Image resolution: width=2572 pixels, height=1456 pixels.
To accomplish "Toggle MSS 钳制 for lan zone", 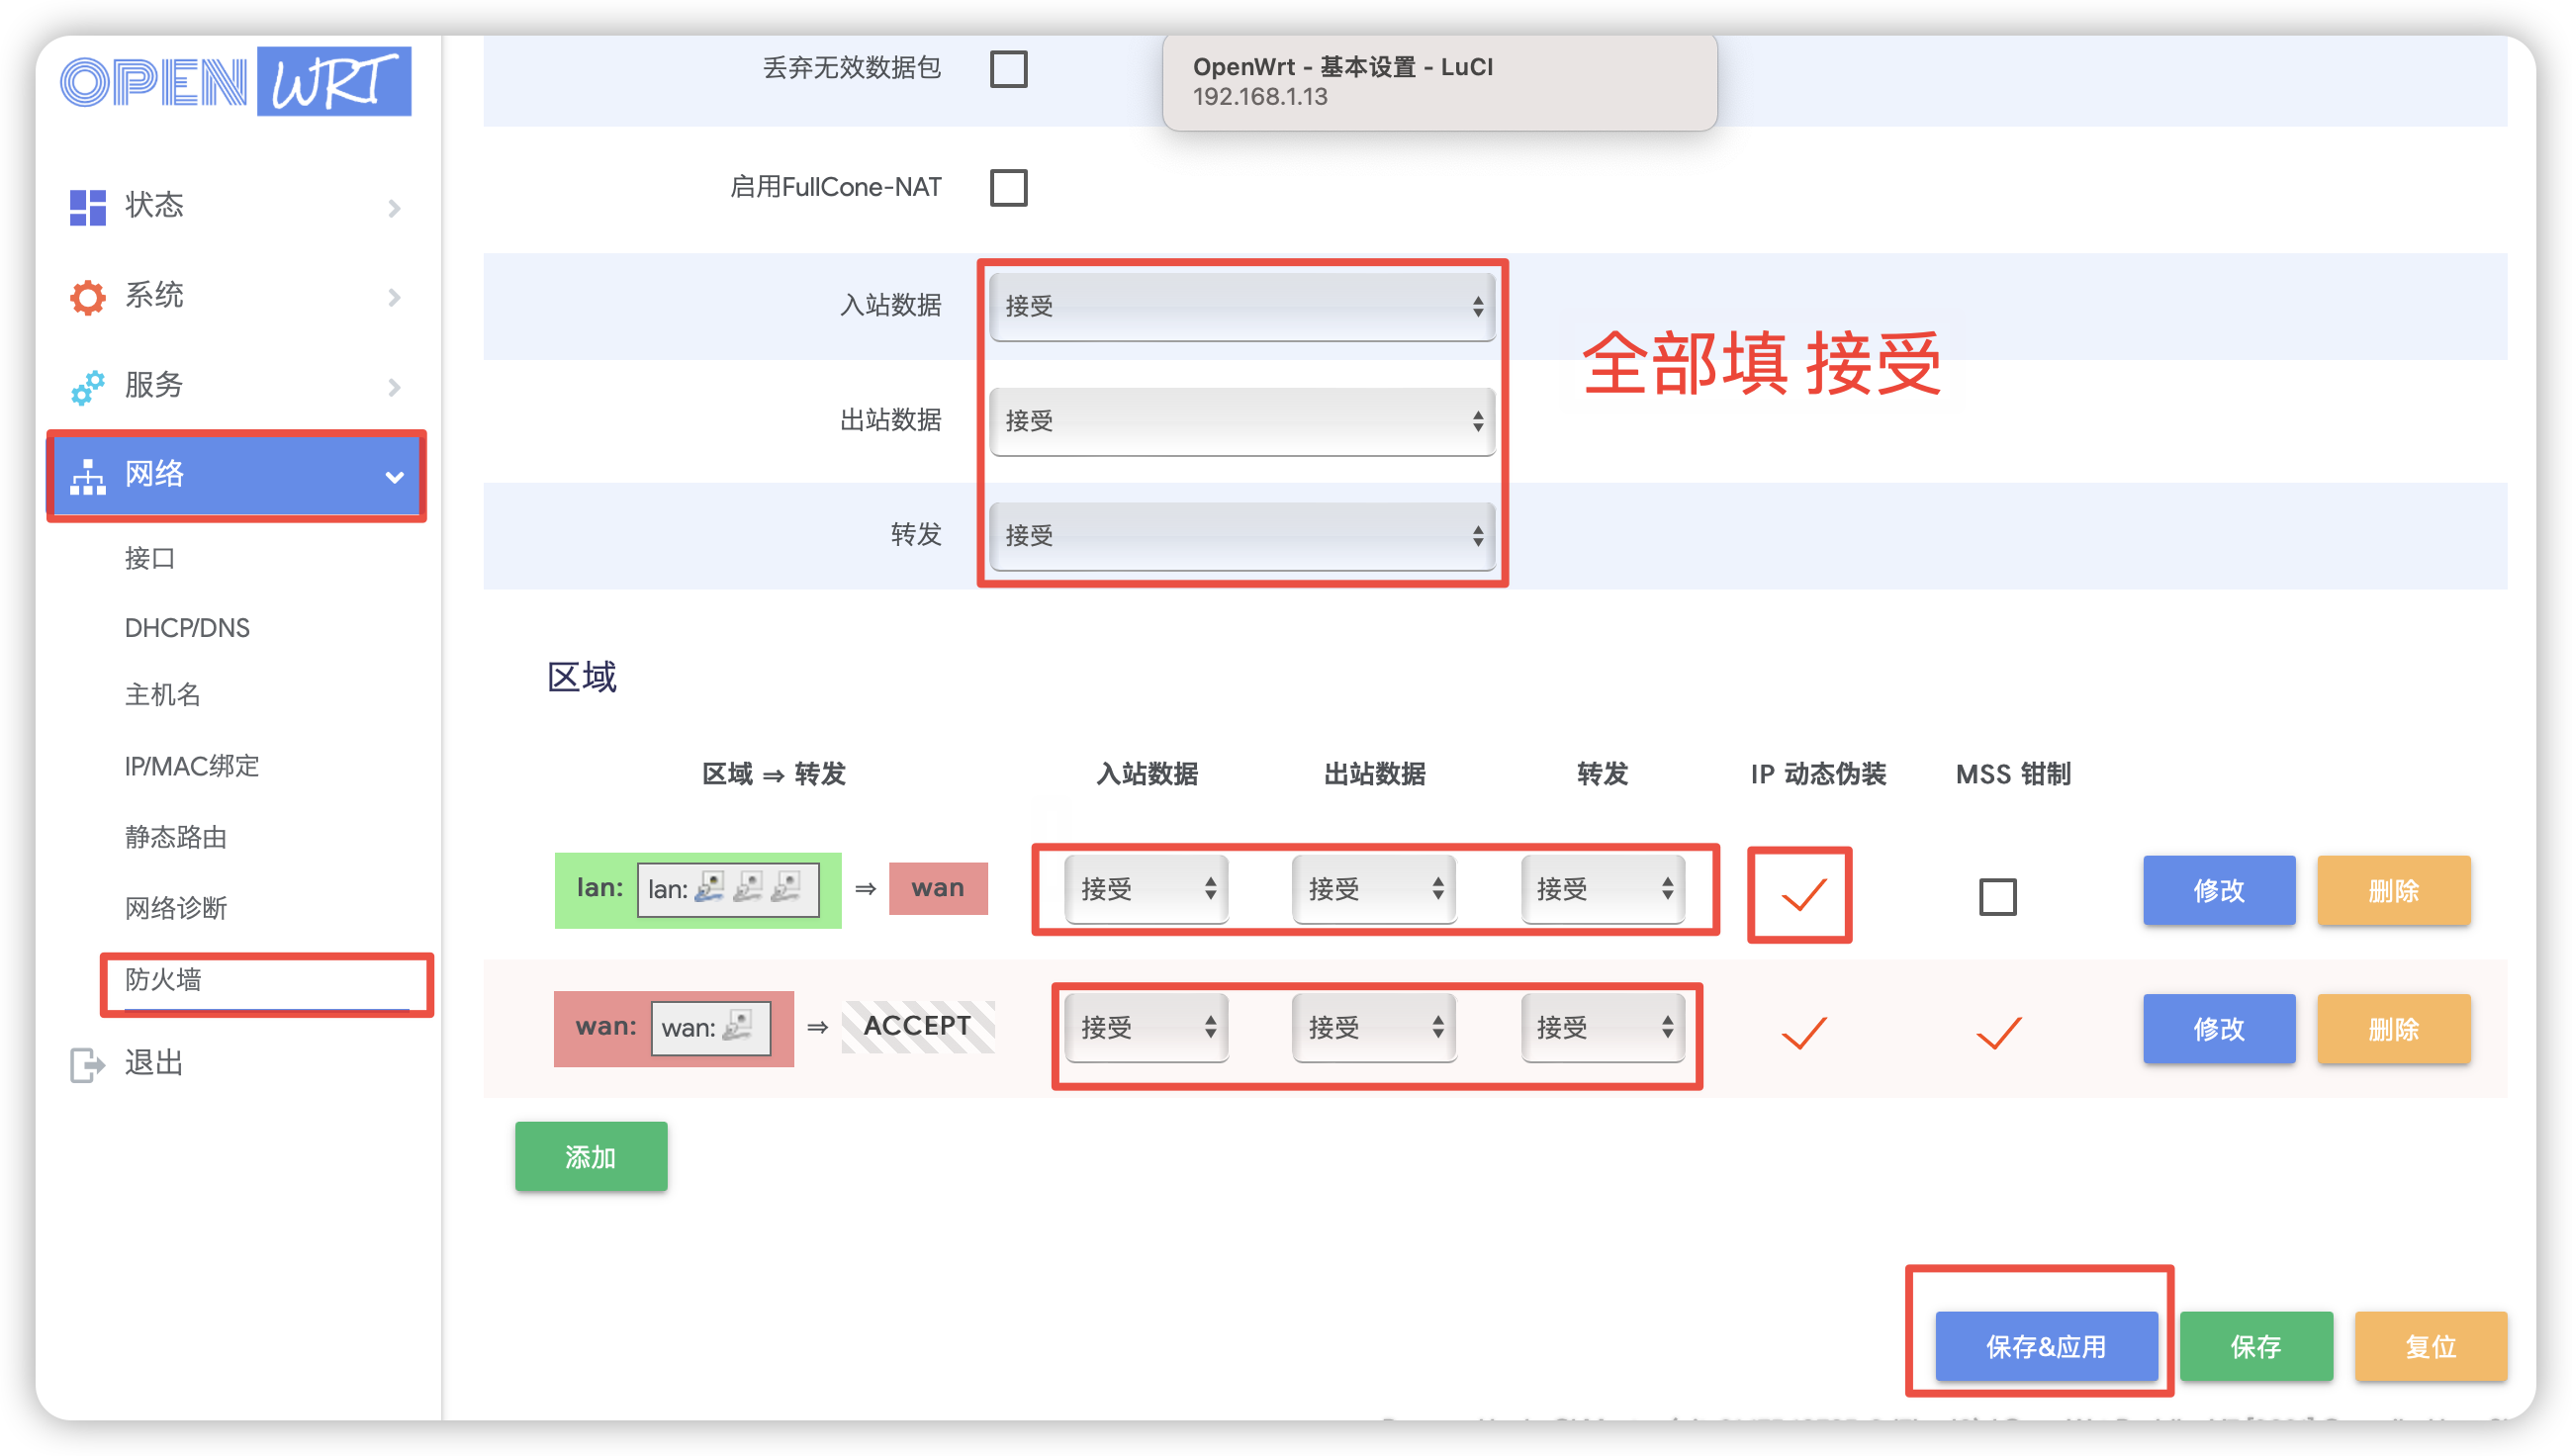I will pos(1997,896).
